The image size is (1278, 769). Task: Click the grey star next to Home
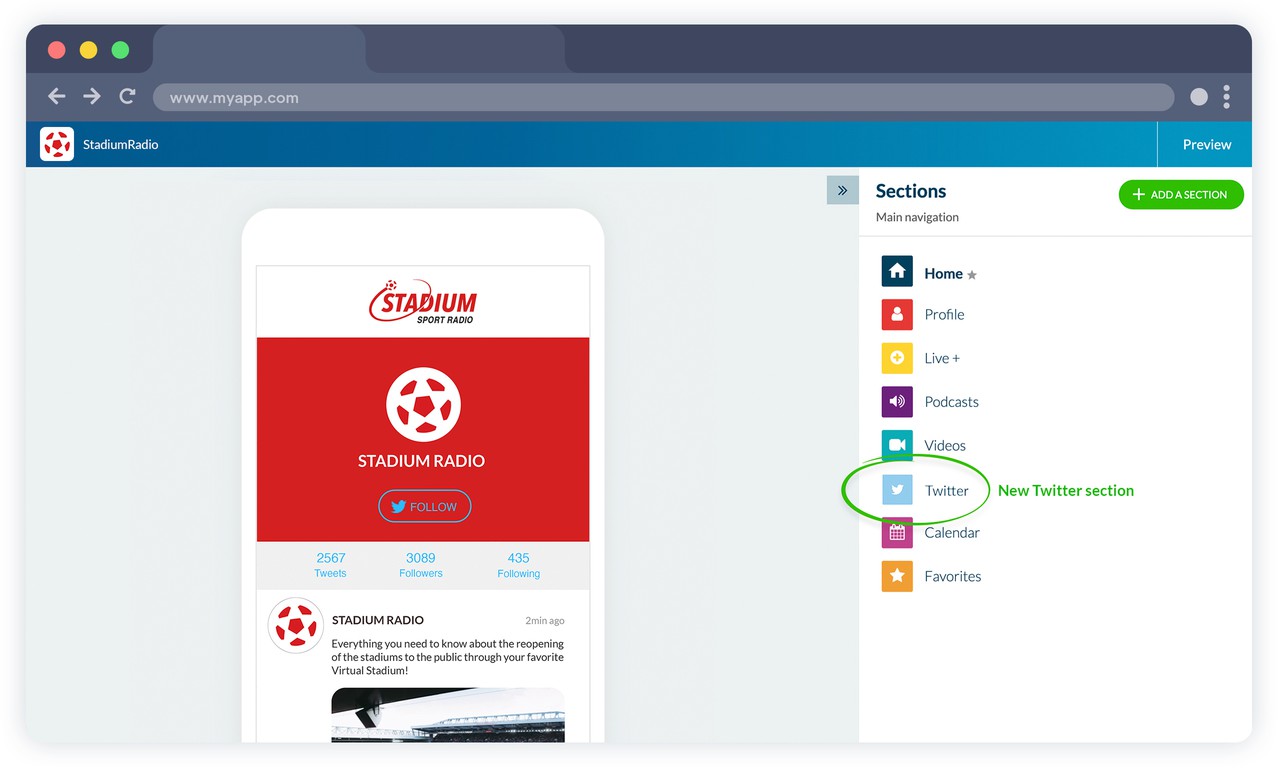(972, 275)
